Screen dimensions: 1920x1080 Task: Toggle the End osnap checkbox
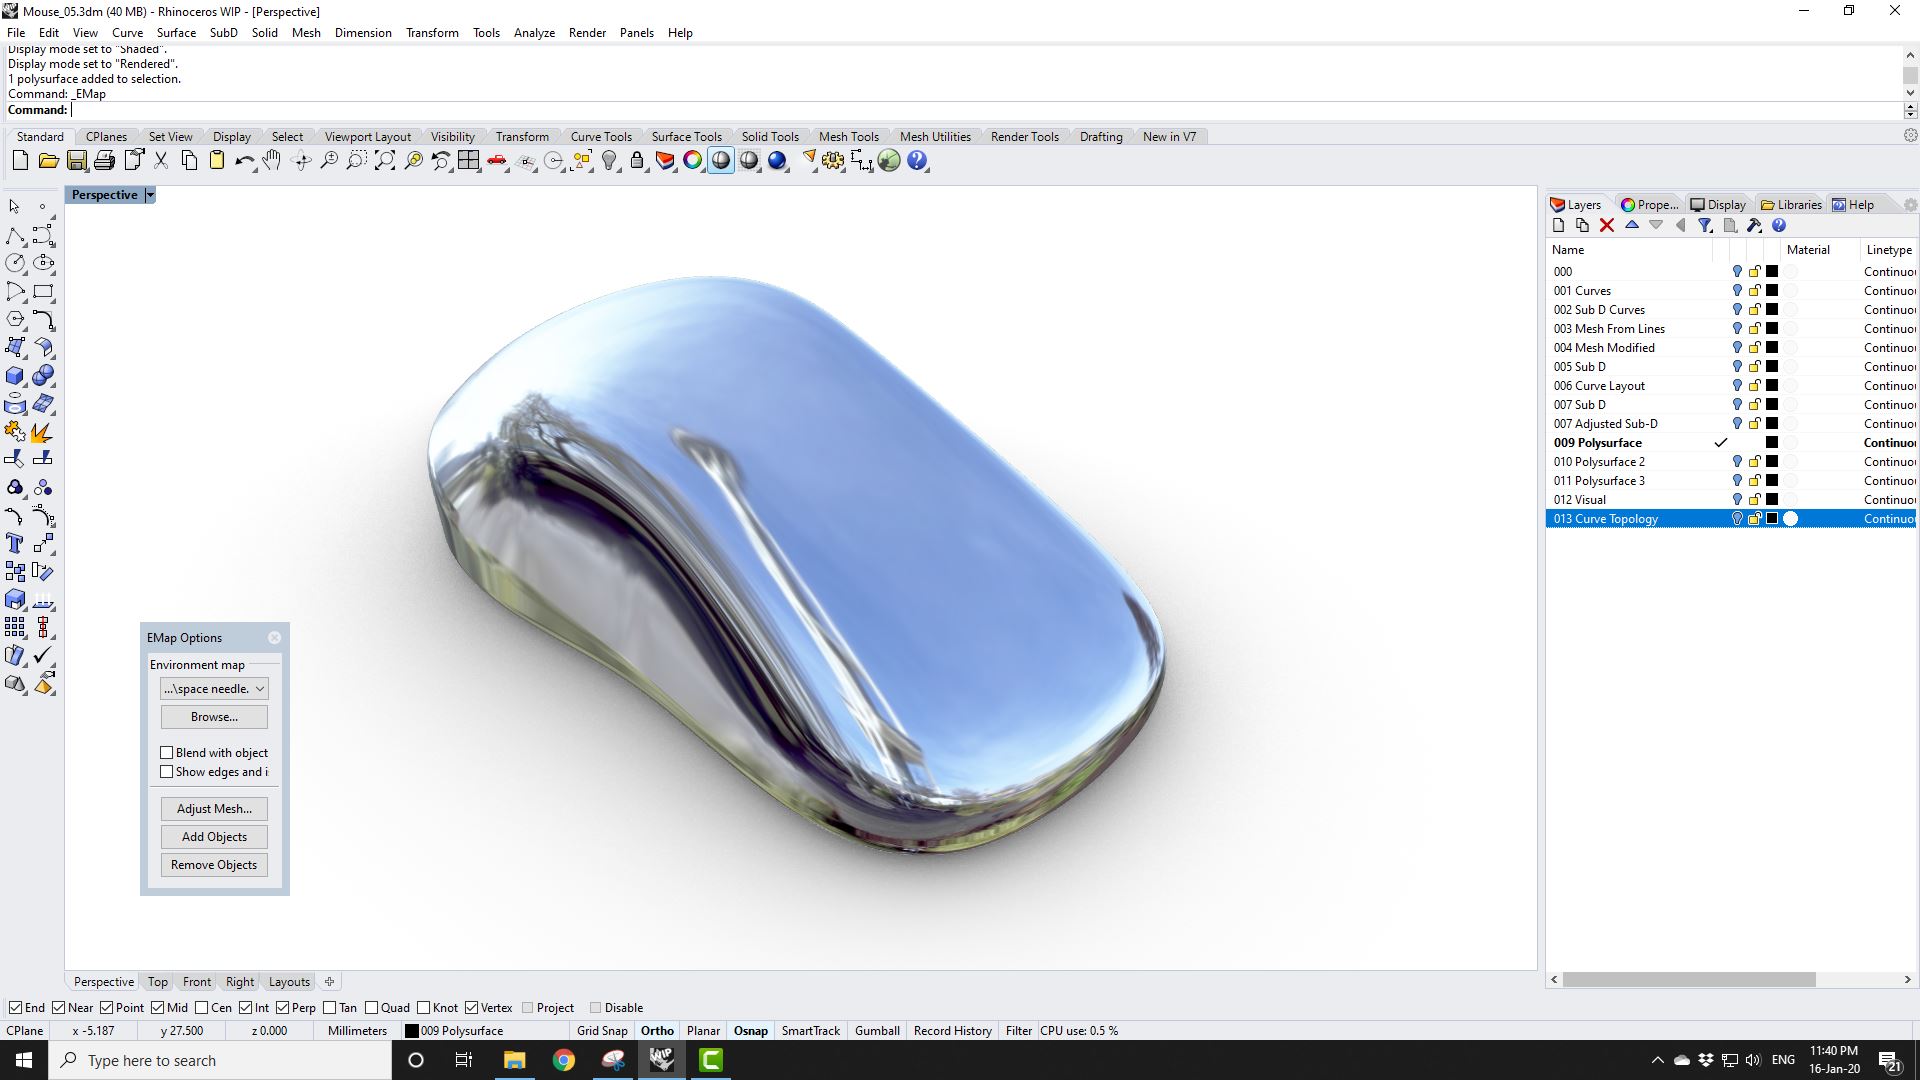tap(15, 1008)
